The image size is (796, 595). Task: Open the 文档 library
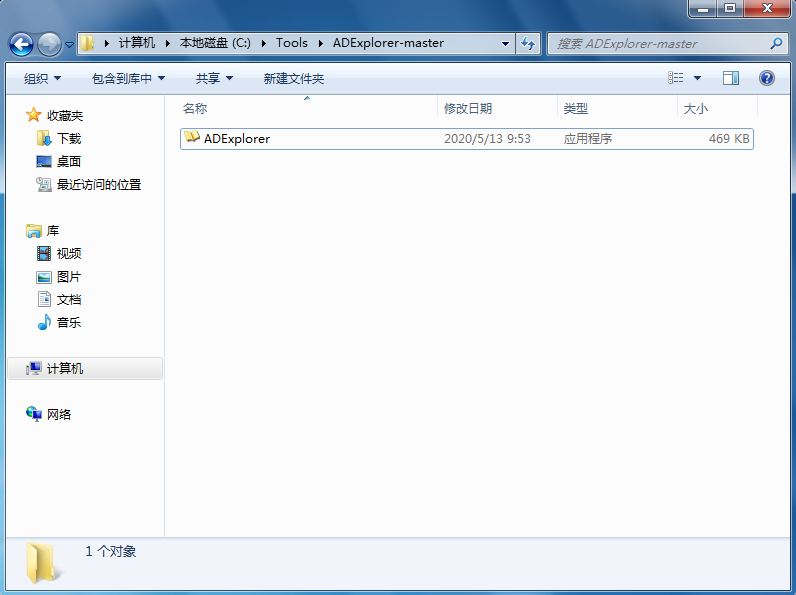pyautogui.click(x=69, y=300)
